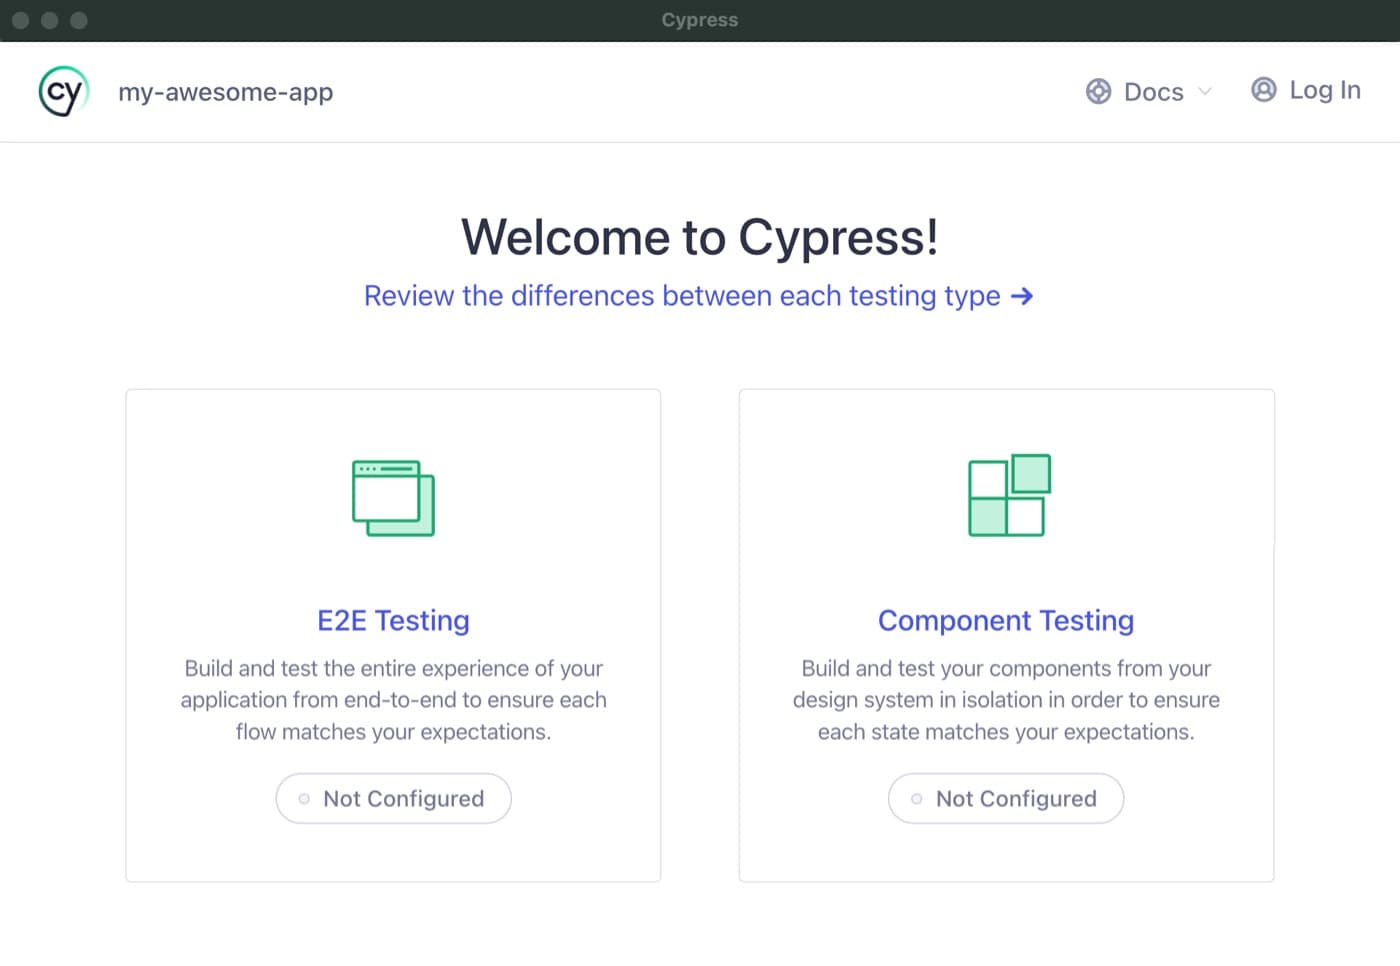Click the Cypress window title

tap(700, 20)
